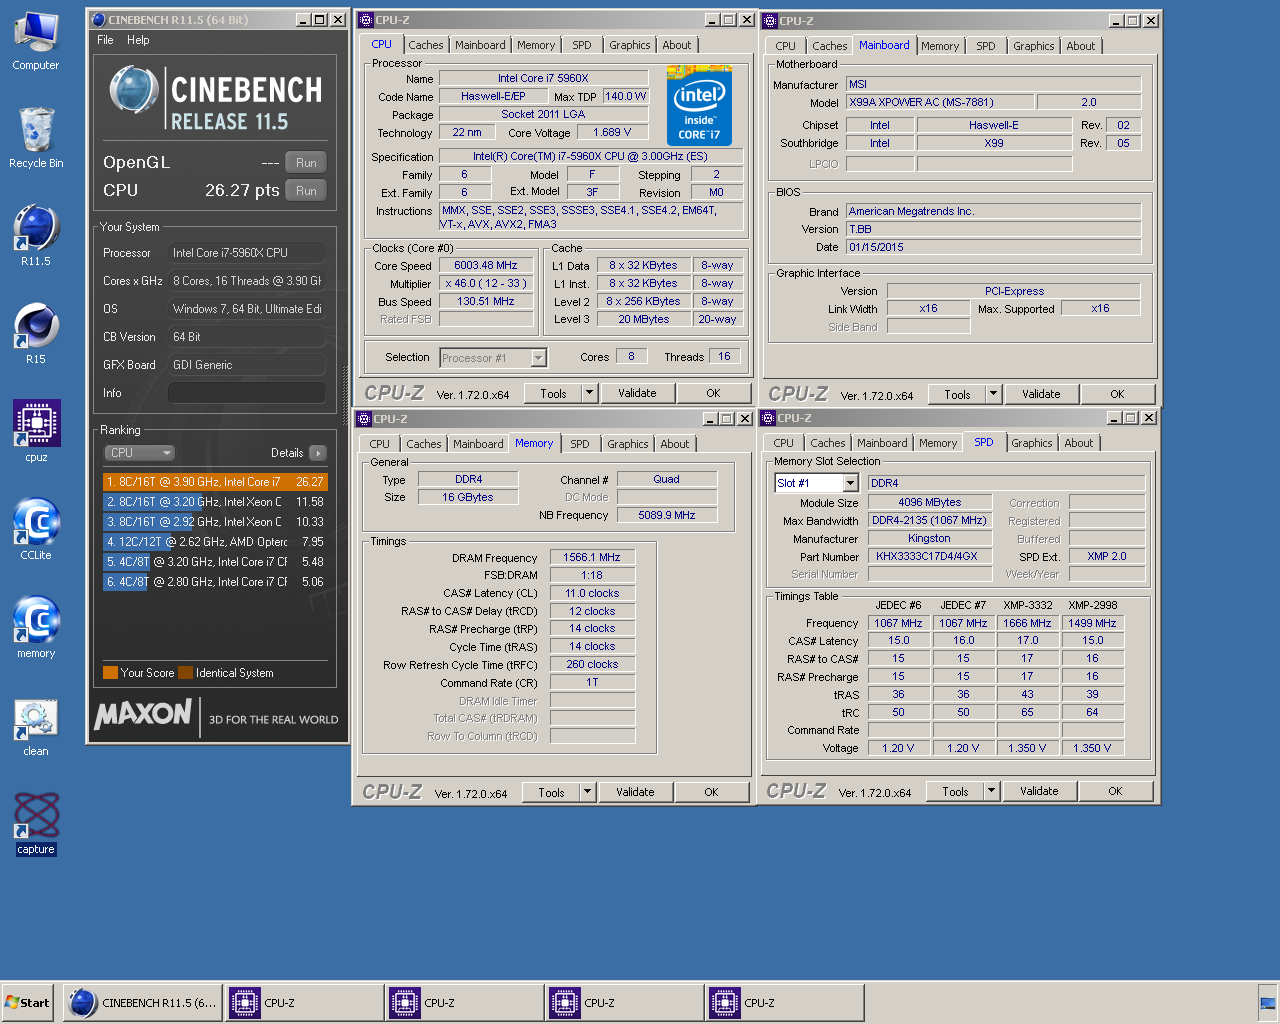1280x1024 pixels.
Task: Open the cpuz desktop icon
Action: 36,432
